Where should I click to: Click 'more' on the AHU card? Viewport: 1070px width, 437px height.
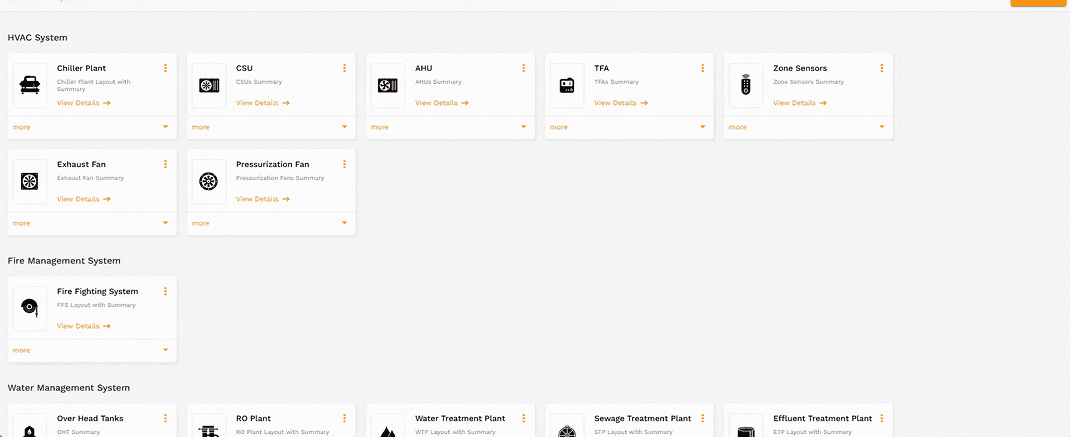click(379, 127)
